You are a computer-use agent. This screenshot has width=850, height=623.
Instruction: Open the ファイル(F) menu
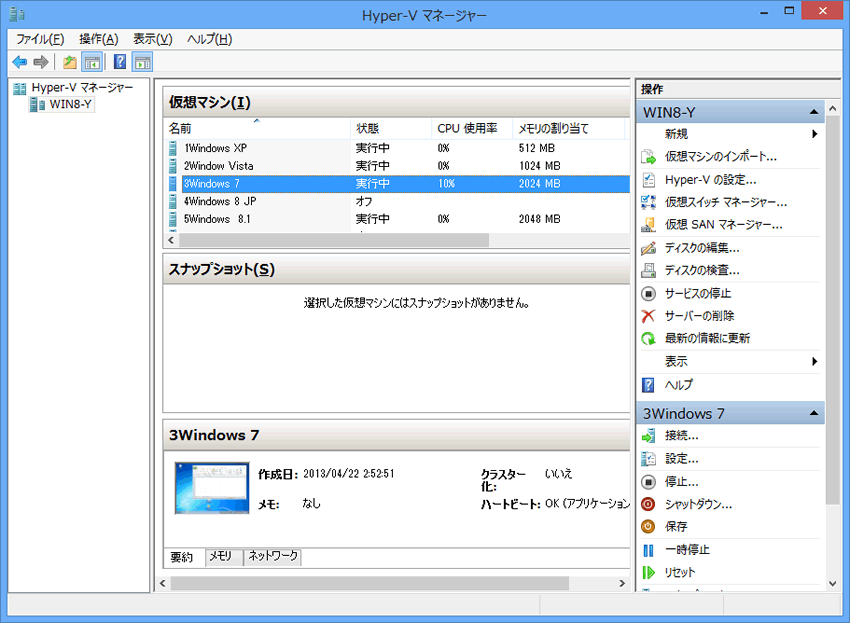(x=40, y=39)
